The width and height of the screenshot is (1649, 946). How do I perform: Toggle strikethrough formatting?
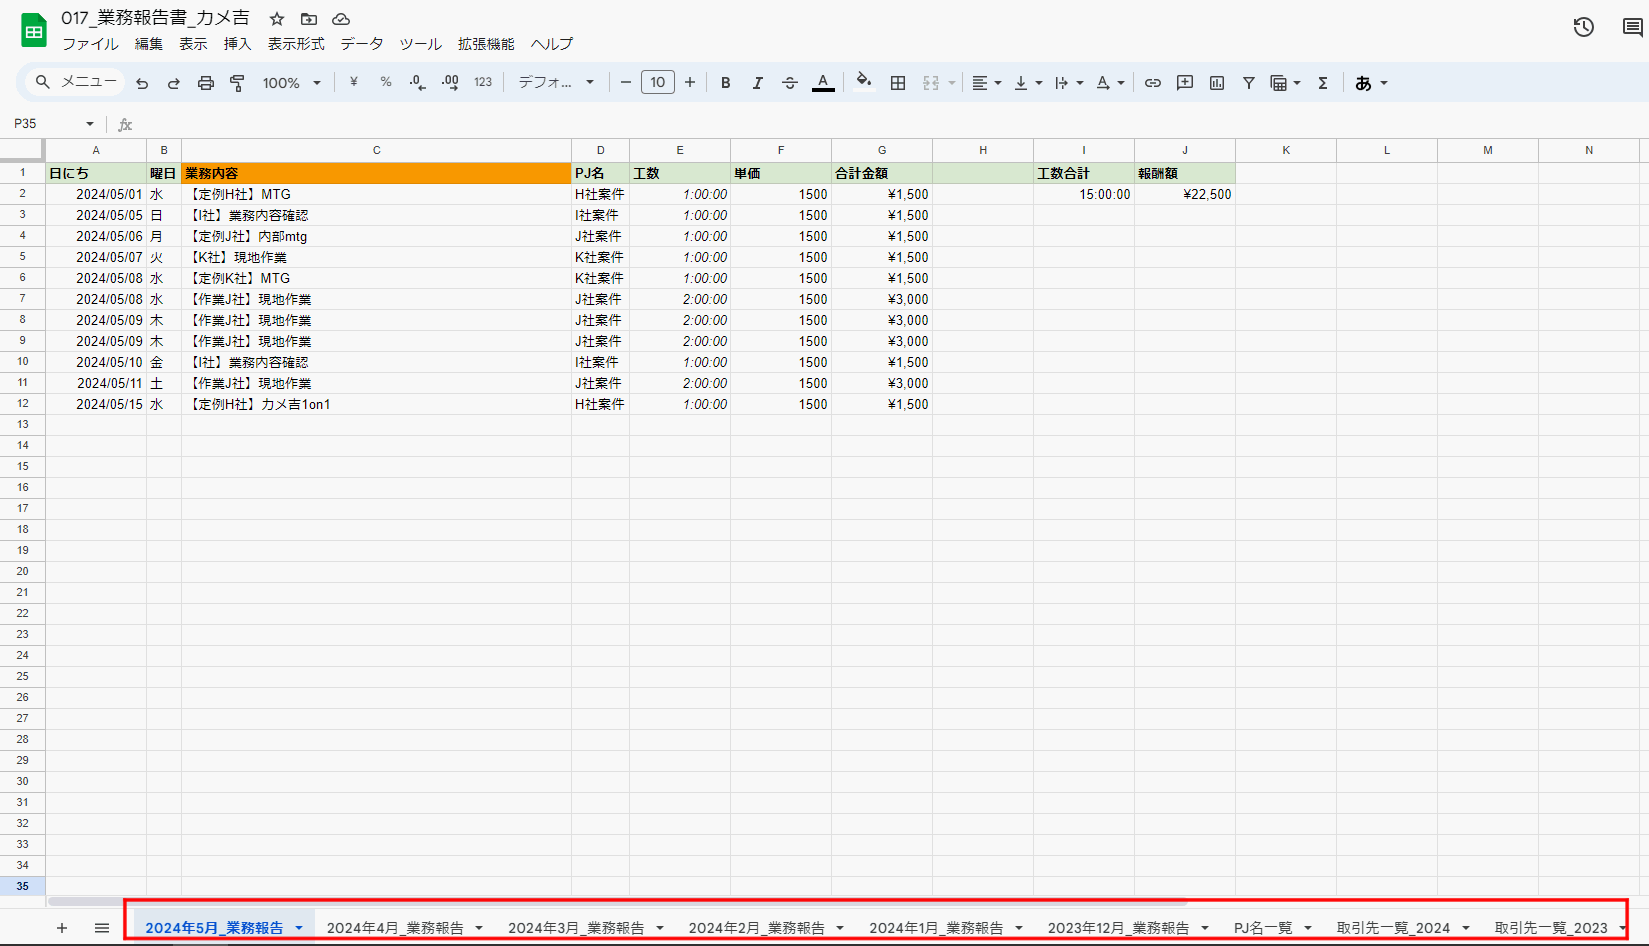790,83
